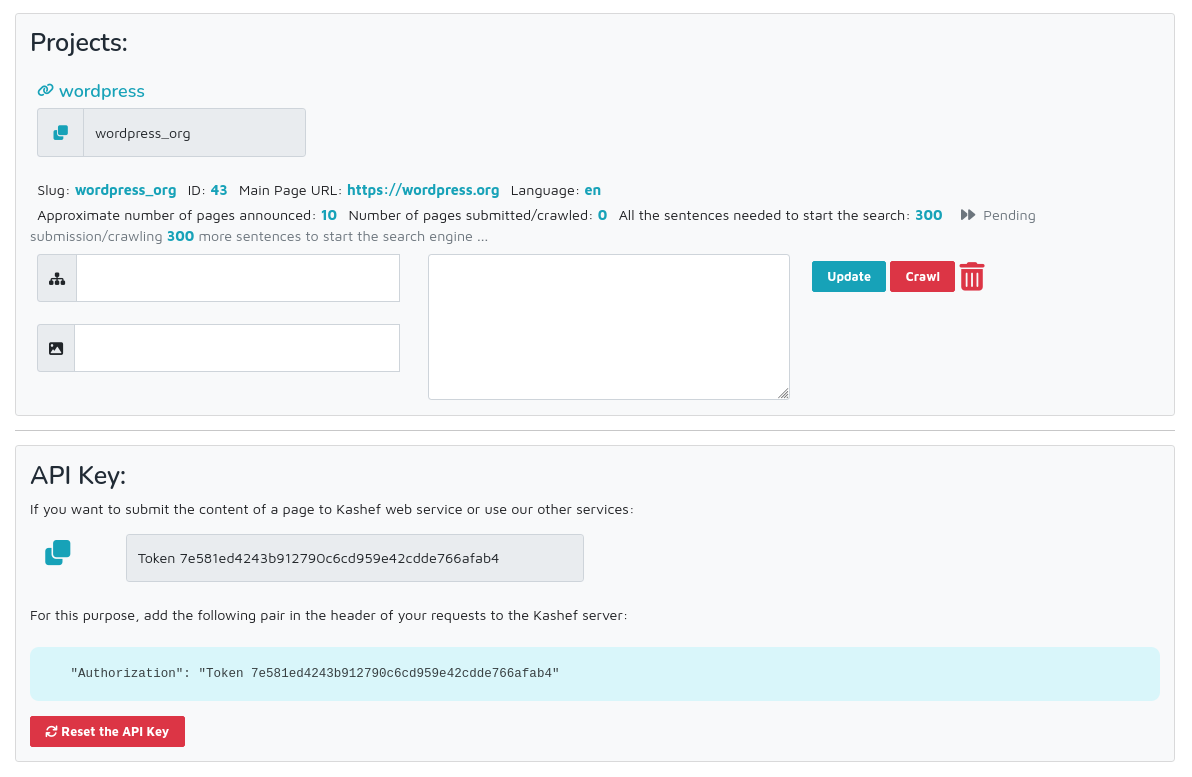Focus the image URL input field
This screenshot has width=1192, height=777.
coord(237,348)
